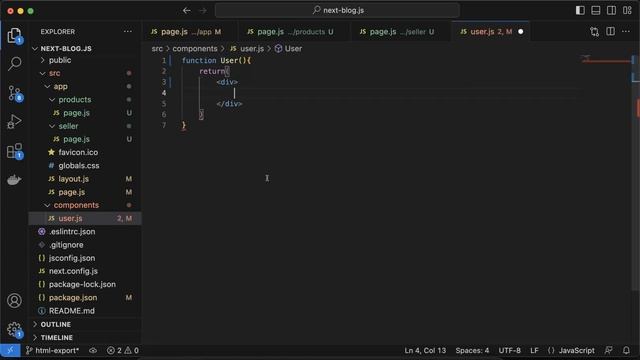640x360 pixels.
Task: Toggle the secondary side bar layout icon
Action: click(611, 11)
